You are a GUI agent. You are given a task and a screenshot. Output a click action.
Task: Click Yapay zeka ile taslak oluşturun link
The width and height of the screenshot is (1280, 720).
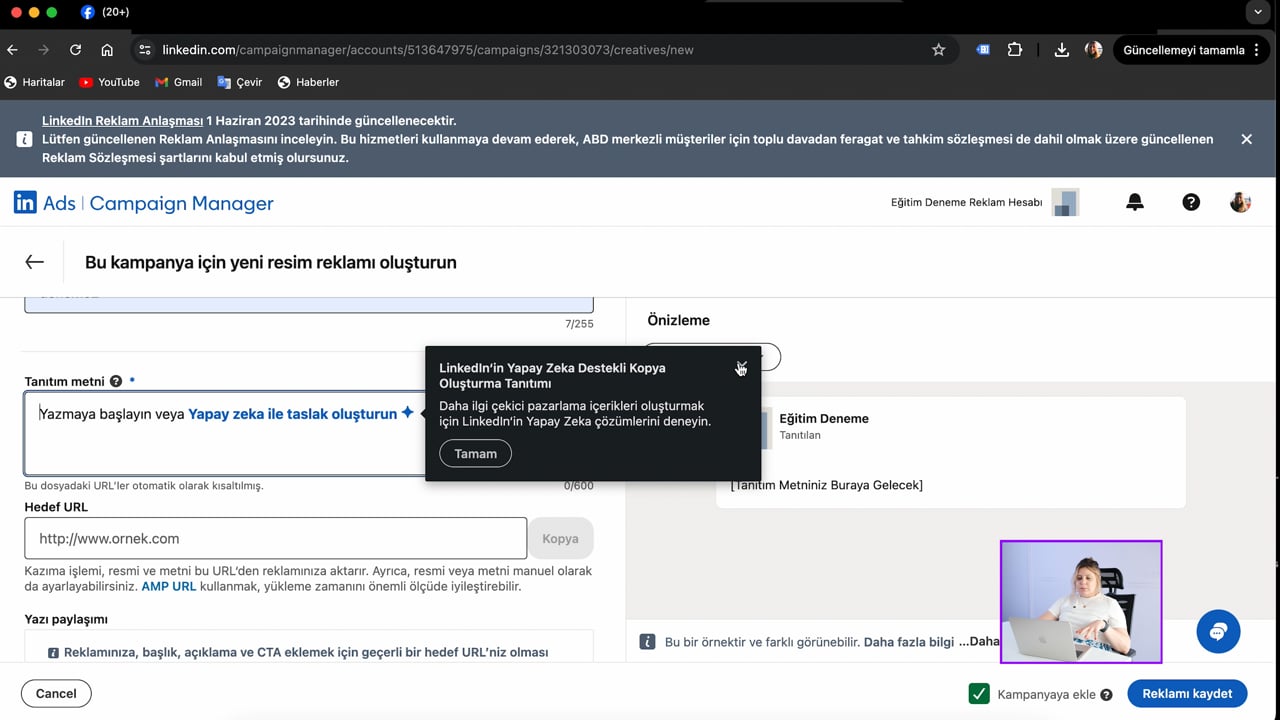click(x=301, y=413)
